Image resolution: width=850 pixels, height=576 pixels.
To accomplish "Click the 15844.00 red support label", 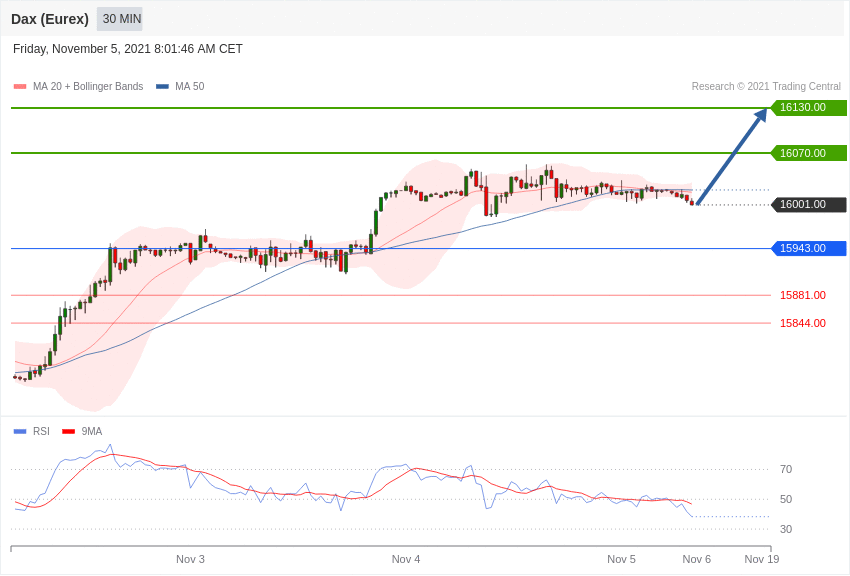I will pyautogui.click(x=802, y=323).
